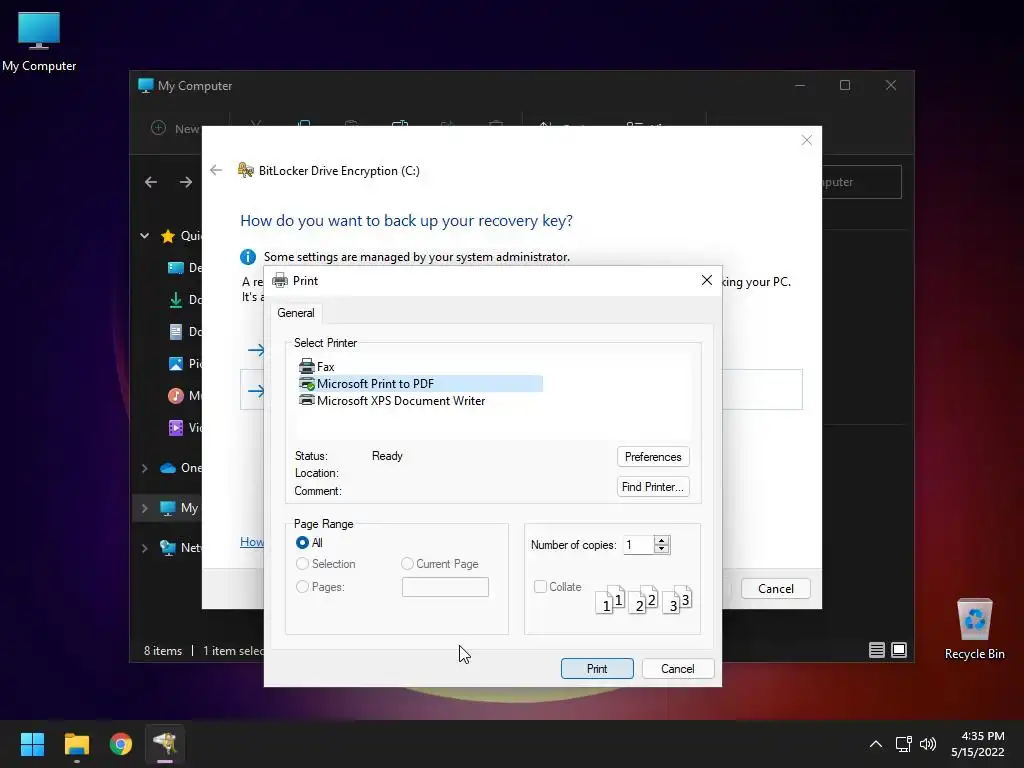The height and width of the screenshot is (768, 1024).
Task: Navigate back in My Computer window
Action: pos(151,182)
